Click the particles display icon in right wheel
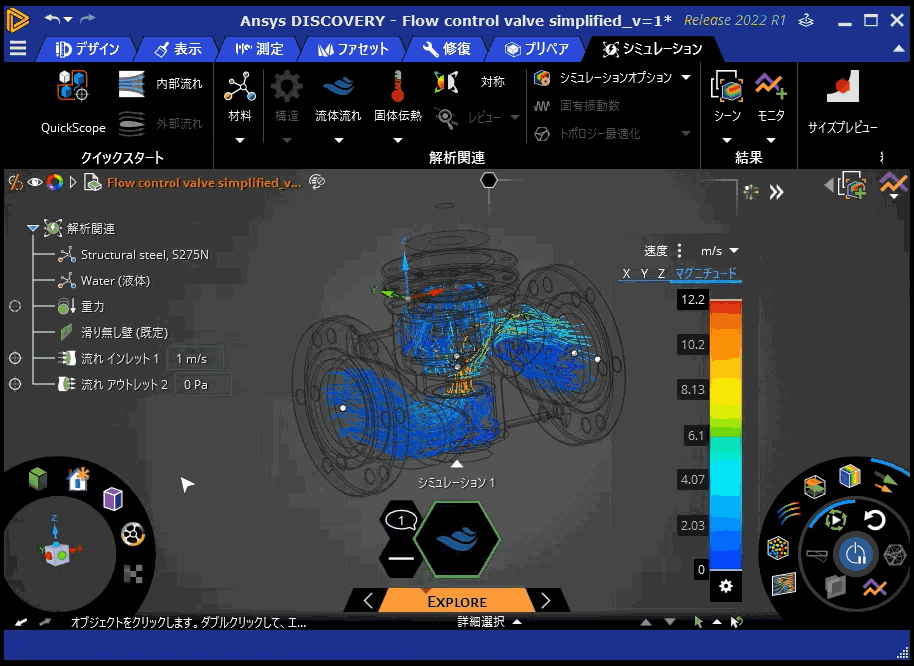 (x=778, y=548)
